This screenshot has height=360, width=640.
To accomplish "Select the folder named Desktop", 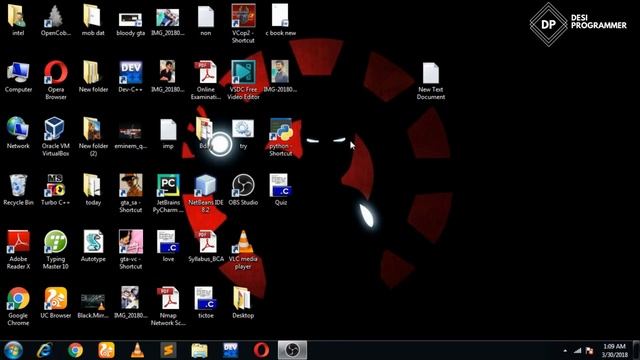I will 242,299.
